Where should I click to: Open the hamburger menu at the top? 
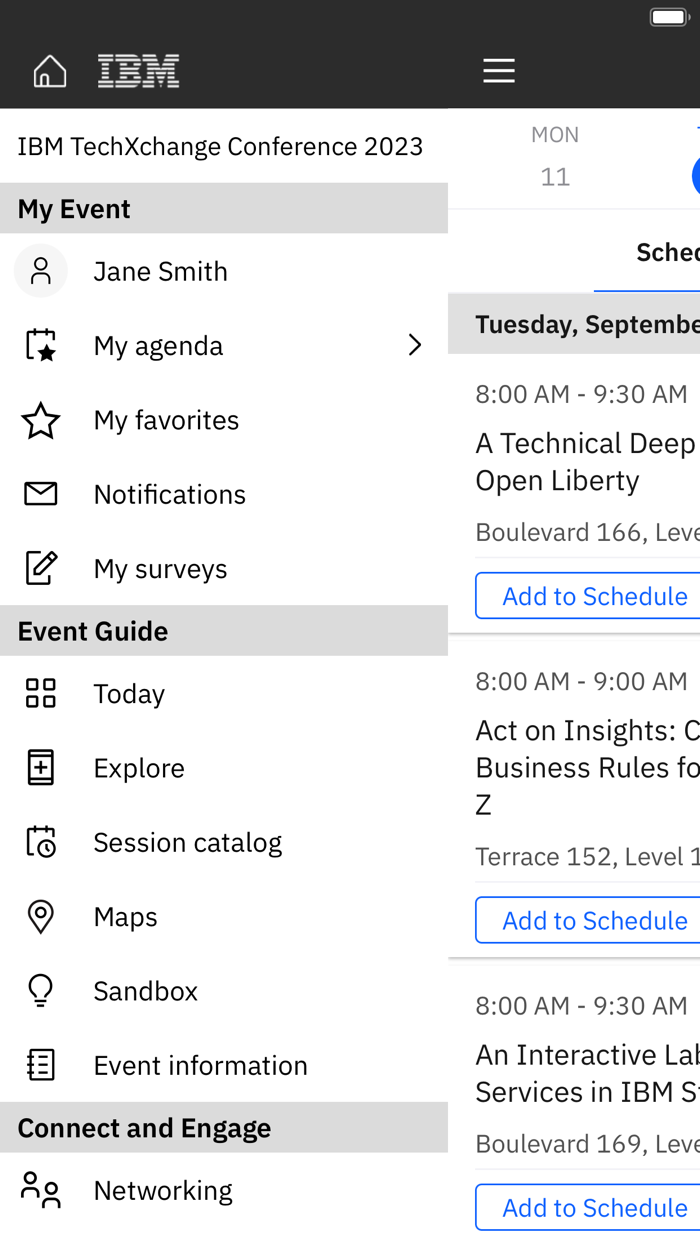coord(498,70)
